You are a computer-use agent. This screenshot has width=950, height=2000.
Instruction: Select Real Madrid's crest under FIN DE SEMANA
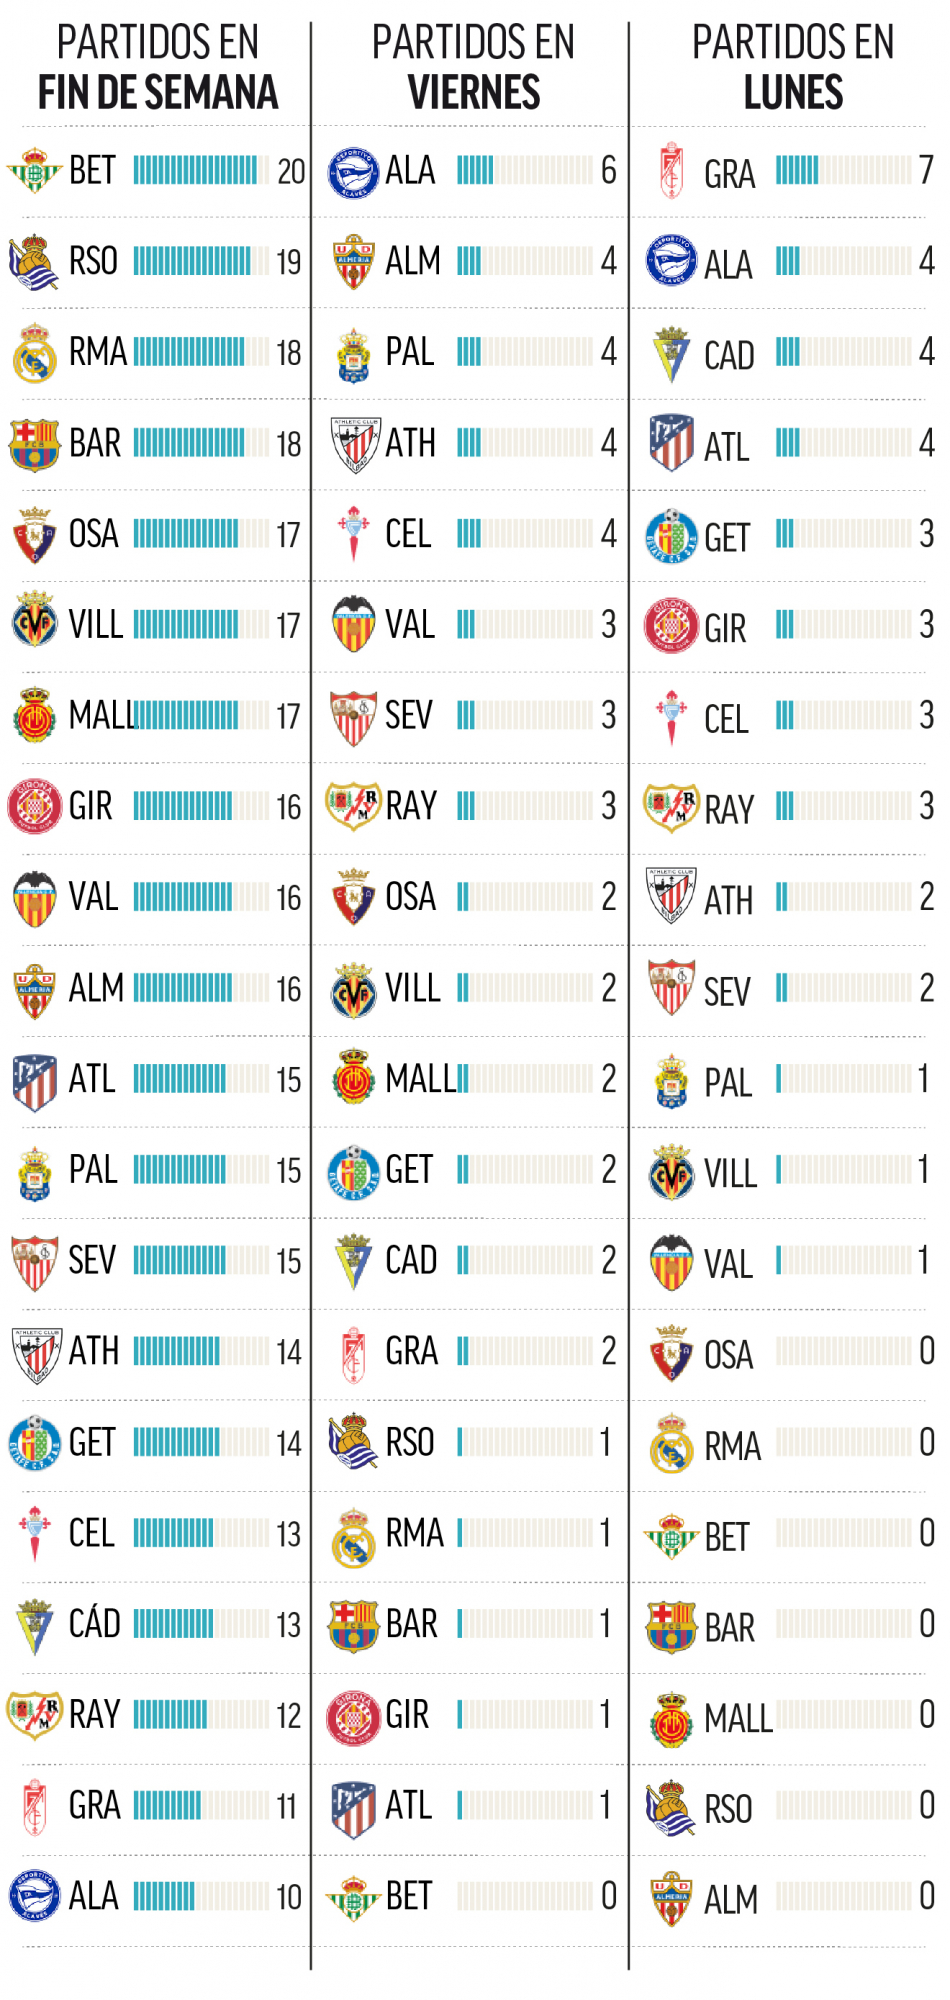coord(34,353)
